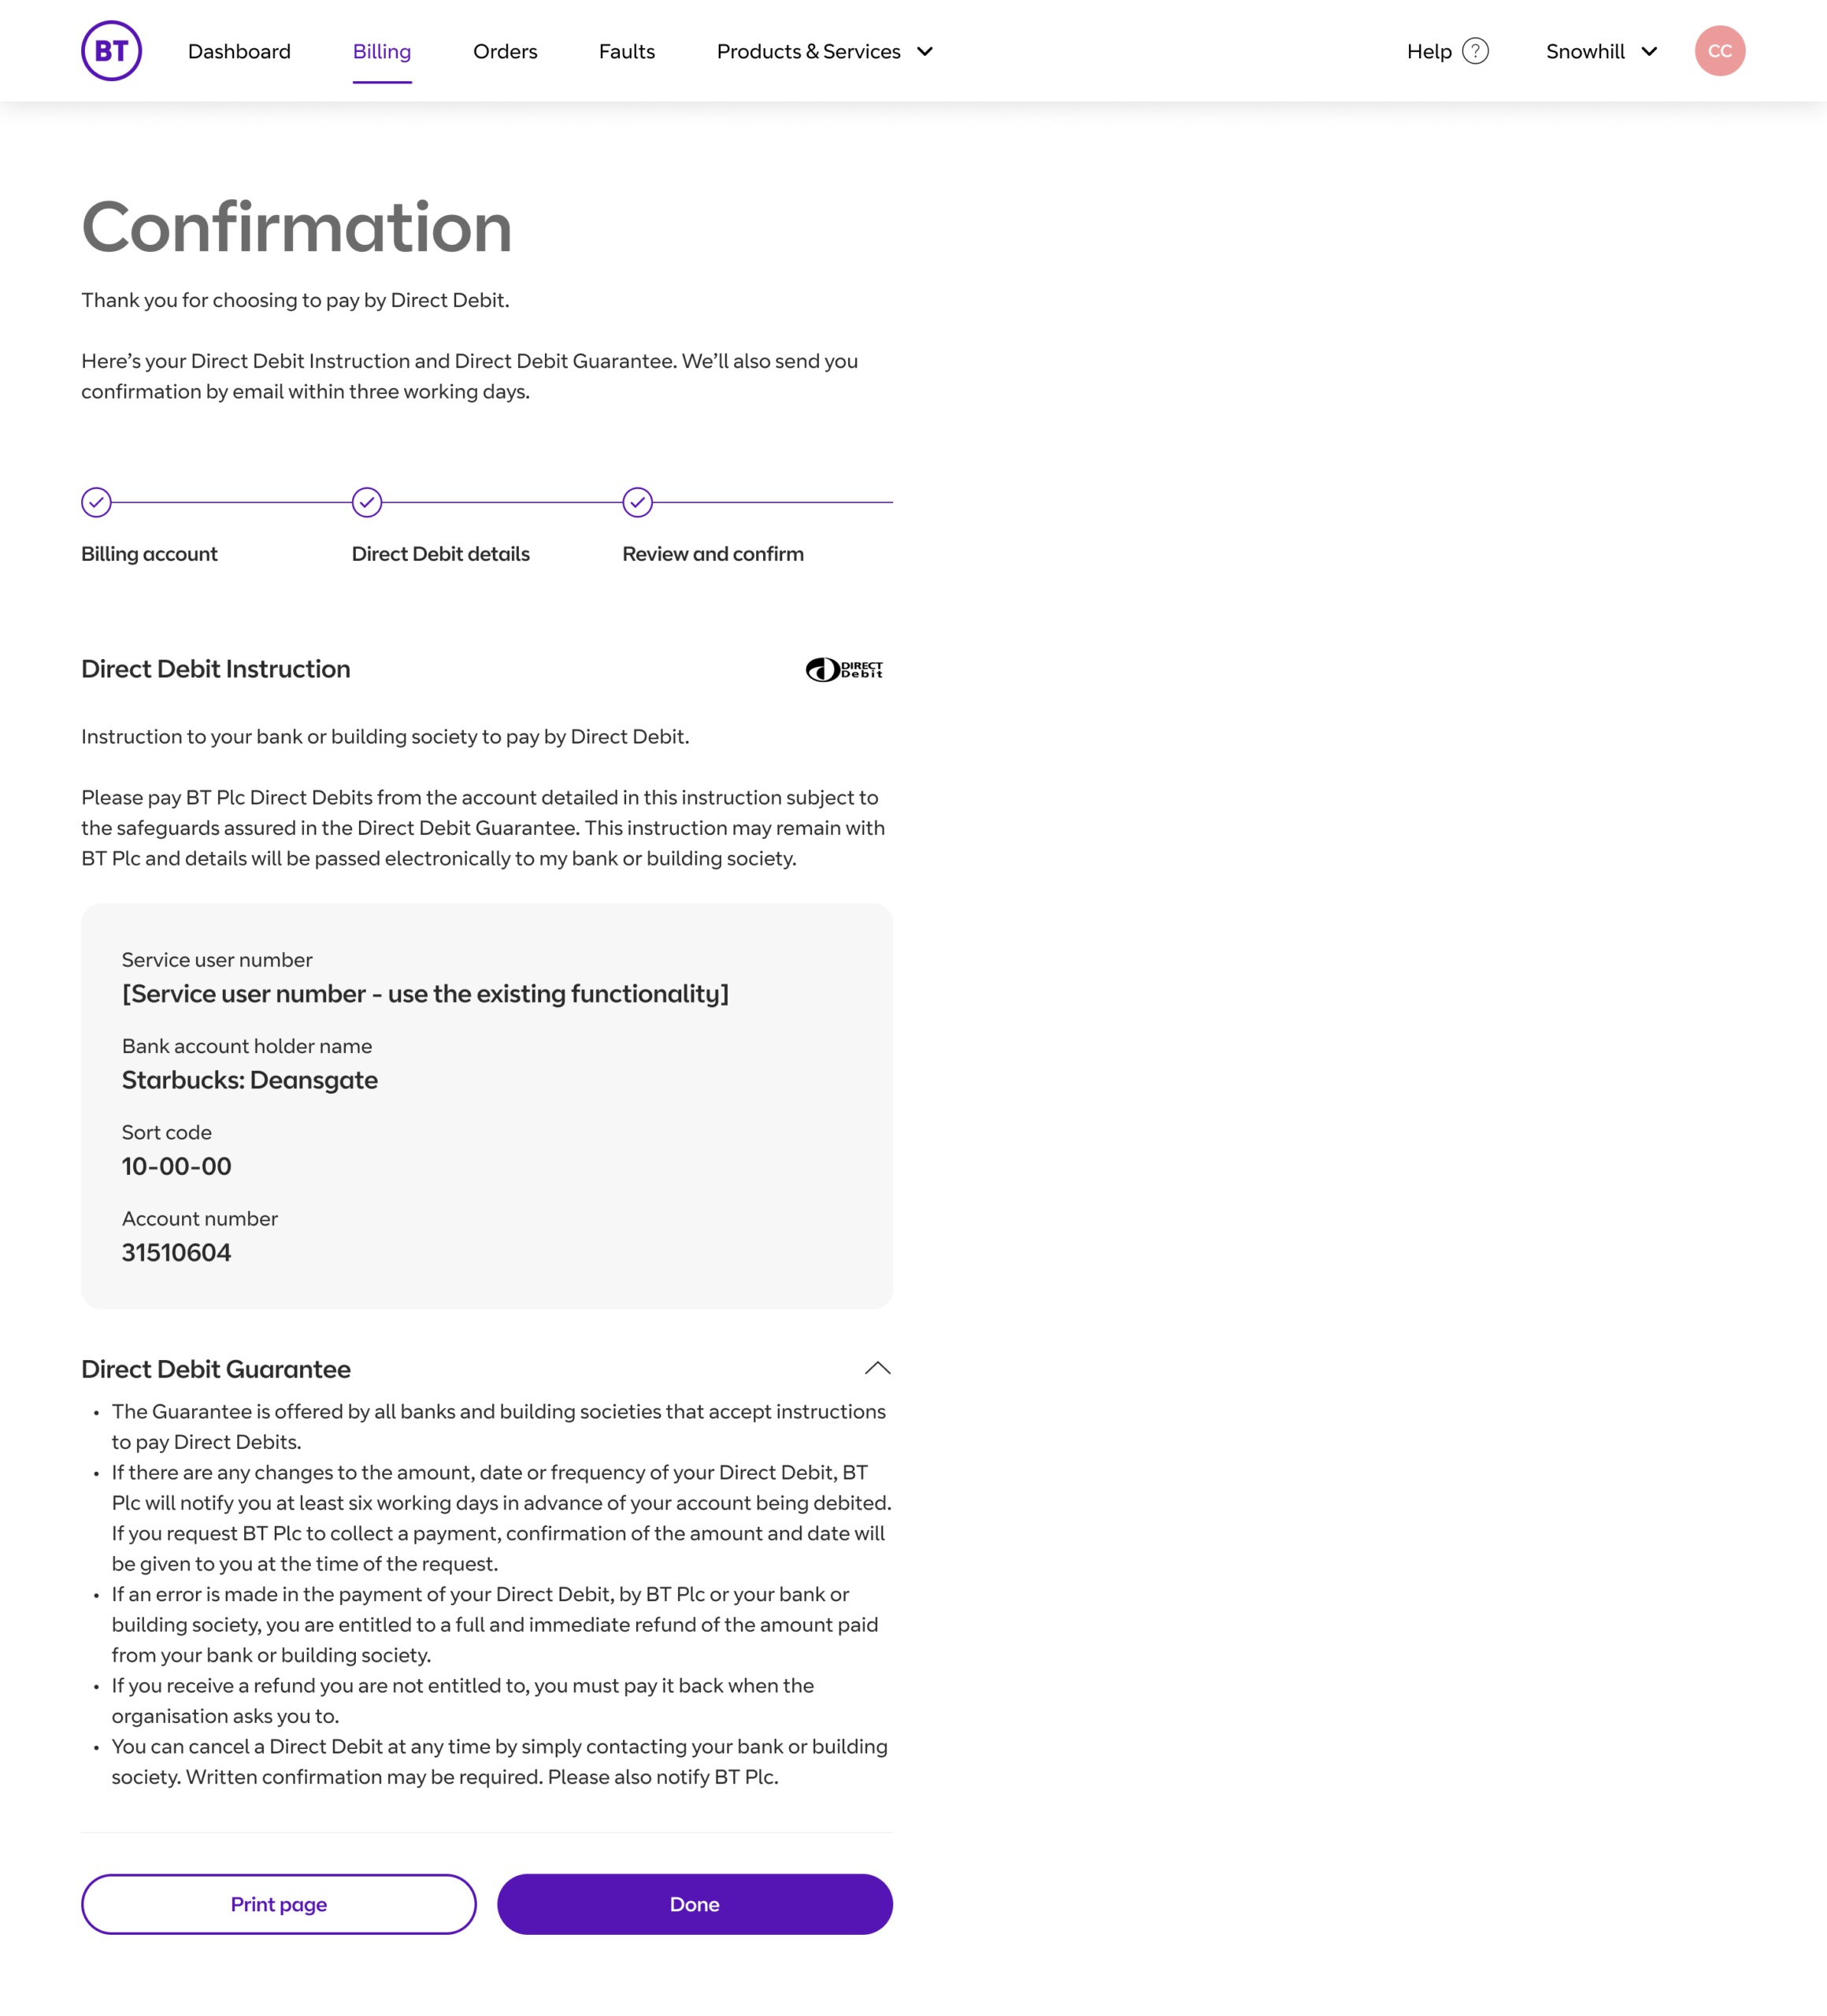Select the Billing account step checkmark
Viewport: 1827px width, 2016px height.
(96, 502)
